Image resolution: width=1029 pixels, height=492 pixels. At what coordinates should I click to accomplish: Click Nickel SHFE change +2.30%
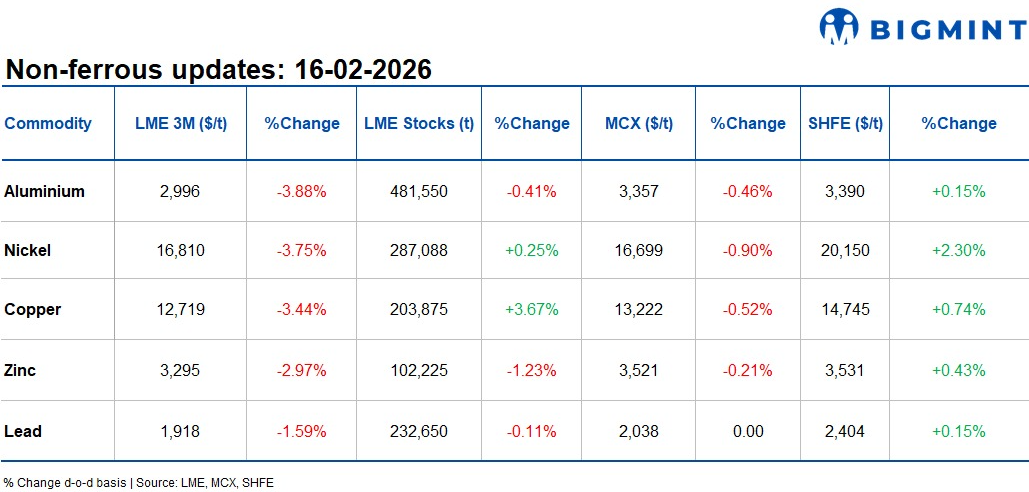(958, 250)
